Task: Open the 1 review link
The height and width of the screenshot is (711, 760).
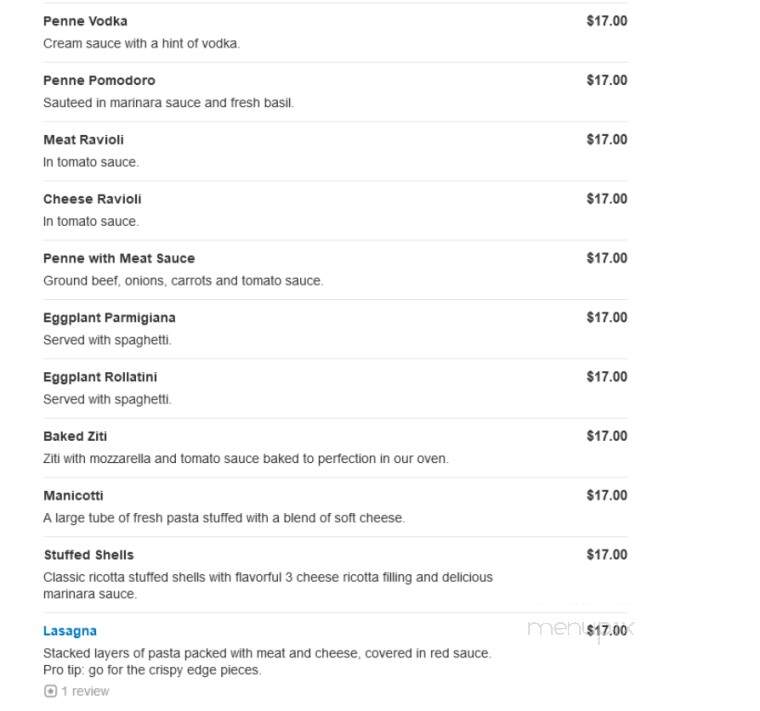Action: (x=85, y=691)
